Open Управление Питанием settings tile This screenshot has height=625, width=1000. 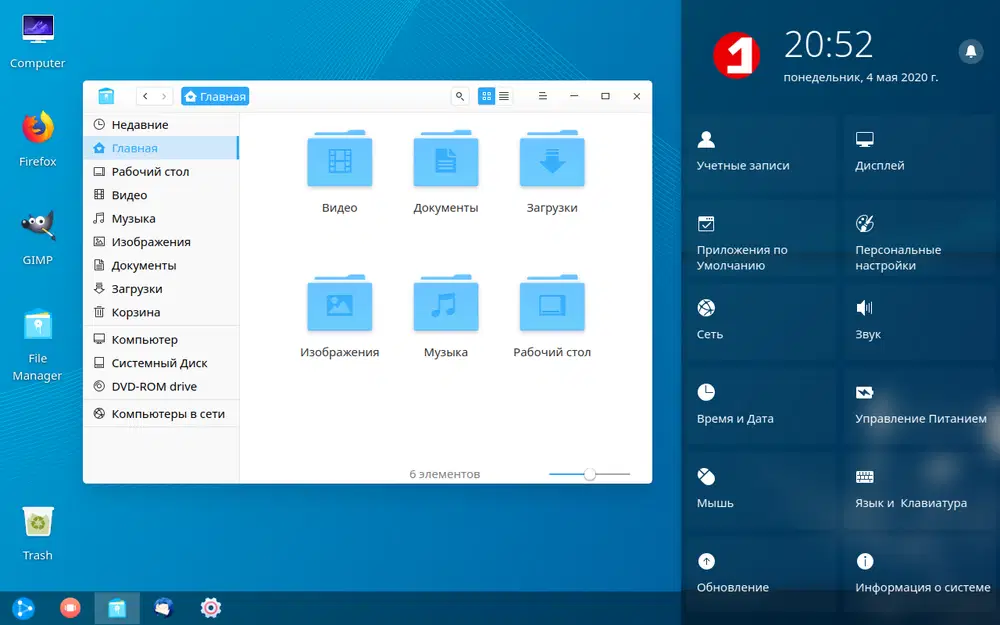pyautogui.click(x=920, y=404)
